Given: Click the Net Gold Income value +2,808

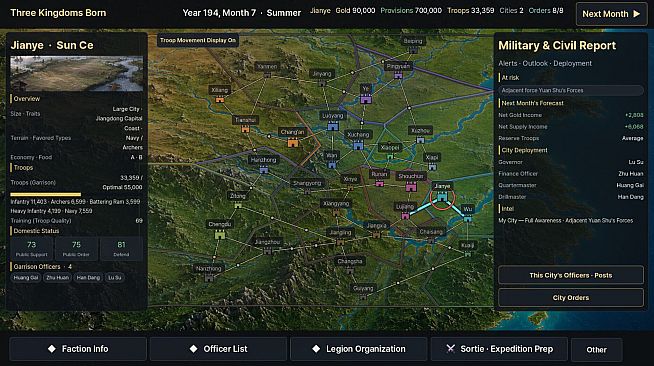Looking at the screenshot, I should click(x=634, y=115).
